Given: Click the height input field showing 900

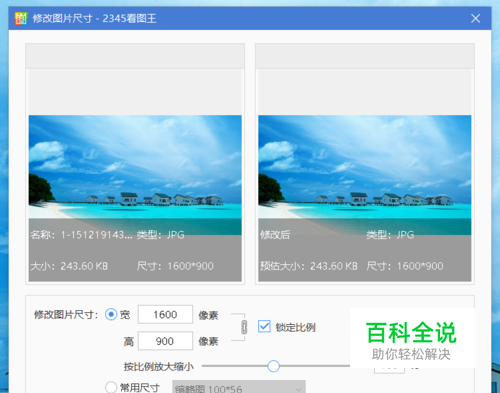Looking at the screenshot, I should pyautogui.click(x=165, y=341).
